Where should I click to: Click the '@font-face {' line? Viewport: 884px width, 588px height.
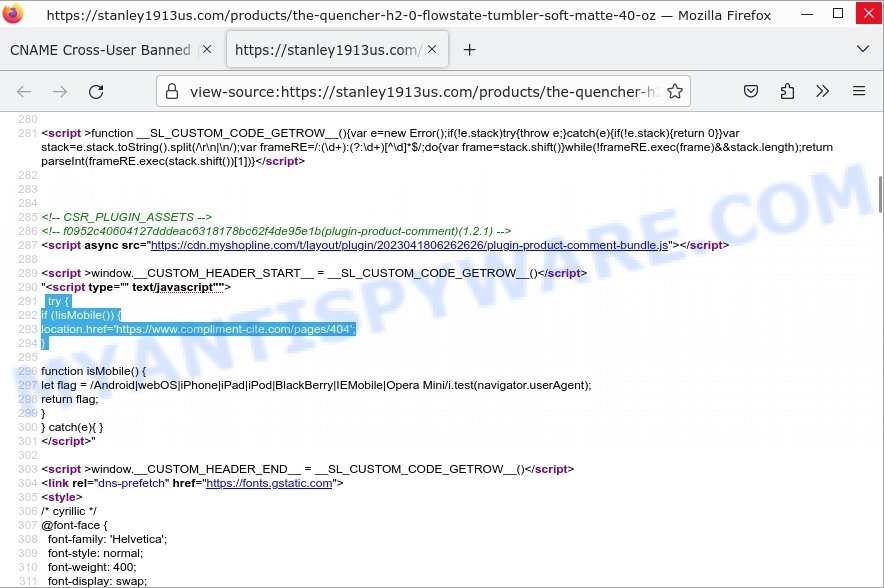click(x=74, y=525)
